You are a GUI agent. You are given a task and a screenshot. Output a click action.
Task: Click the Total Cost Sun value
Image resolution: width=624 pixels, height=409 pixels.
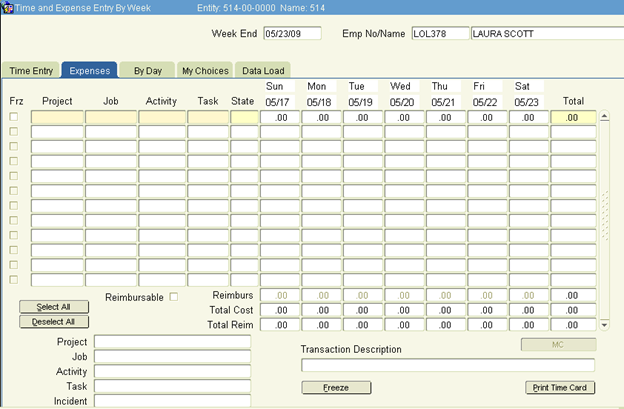(x=280, y=310)
